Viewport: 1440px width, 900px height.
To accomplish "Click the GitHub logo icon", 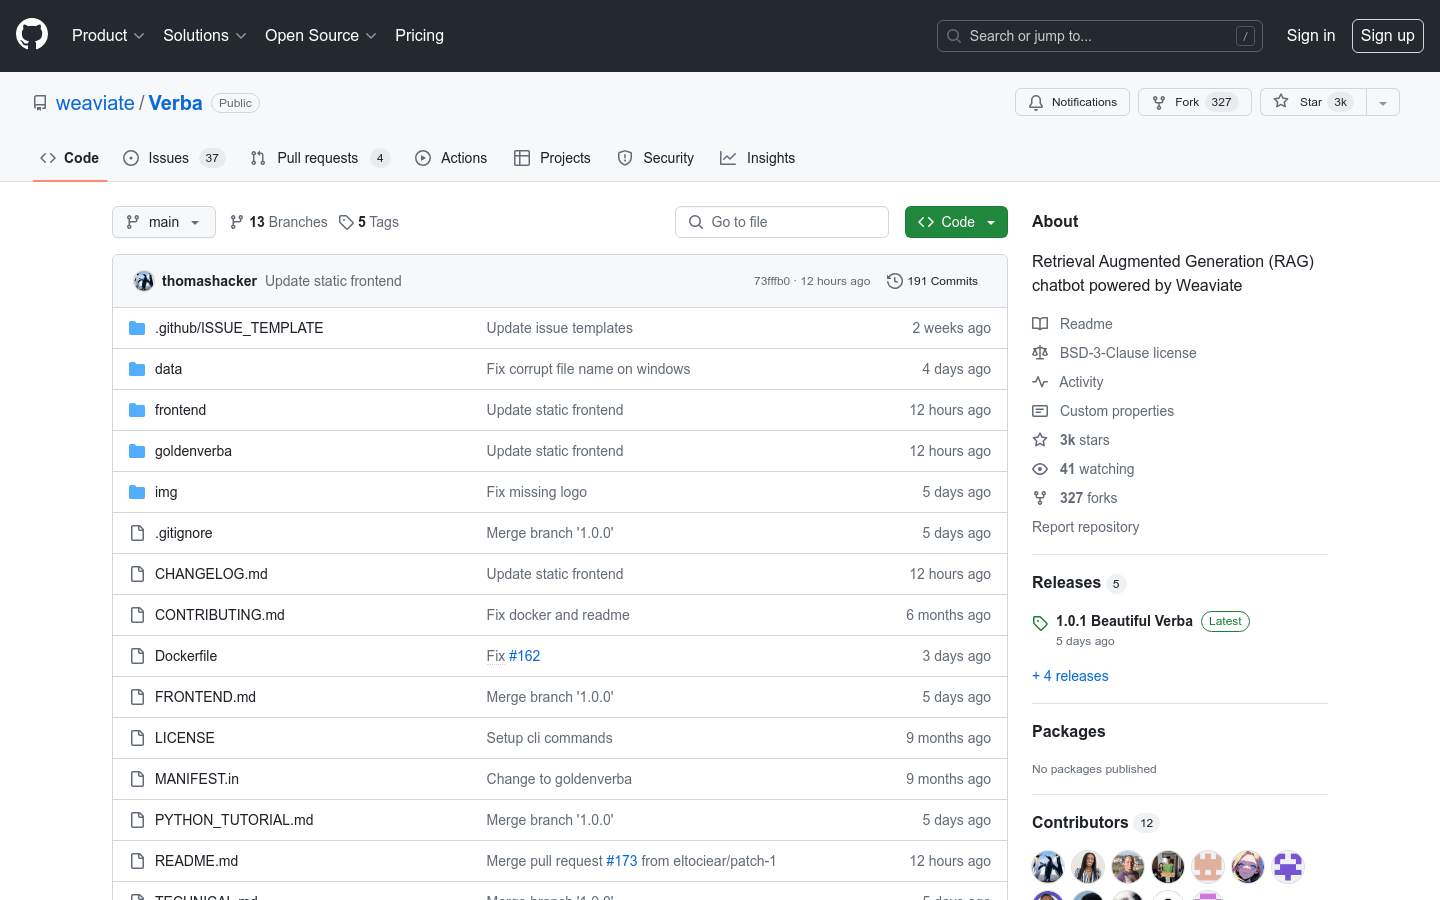I will (x=32, y=35).
